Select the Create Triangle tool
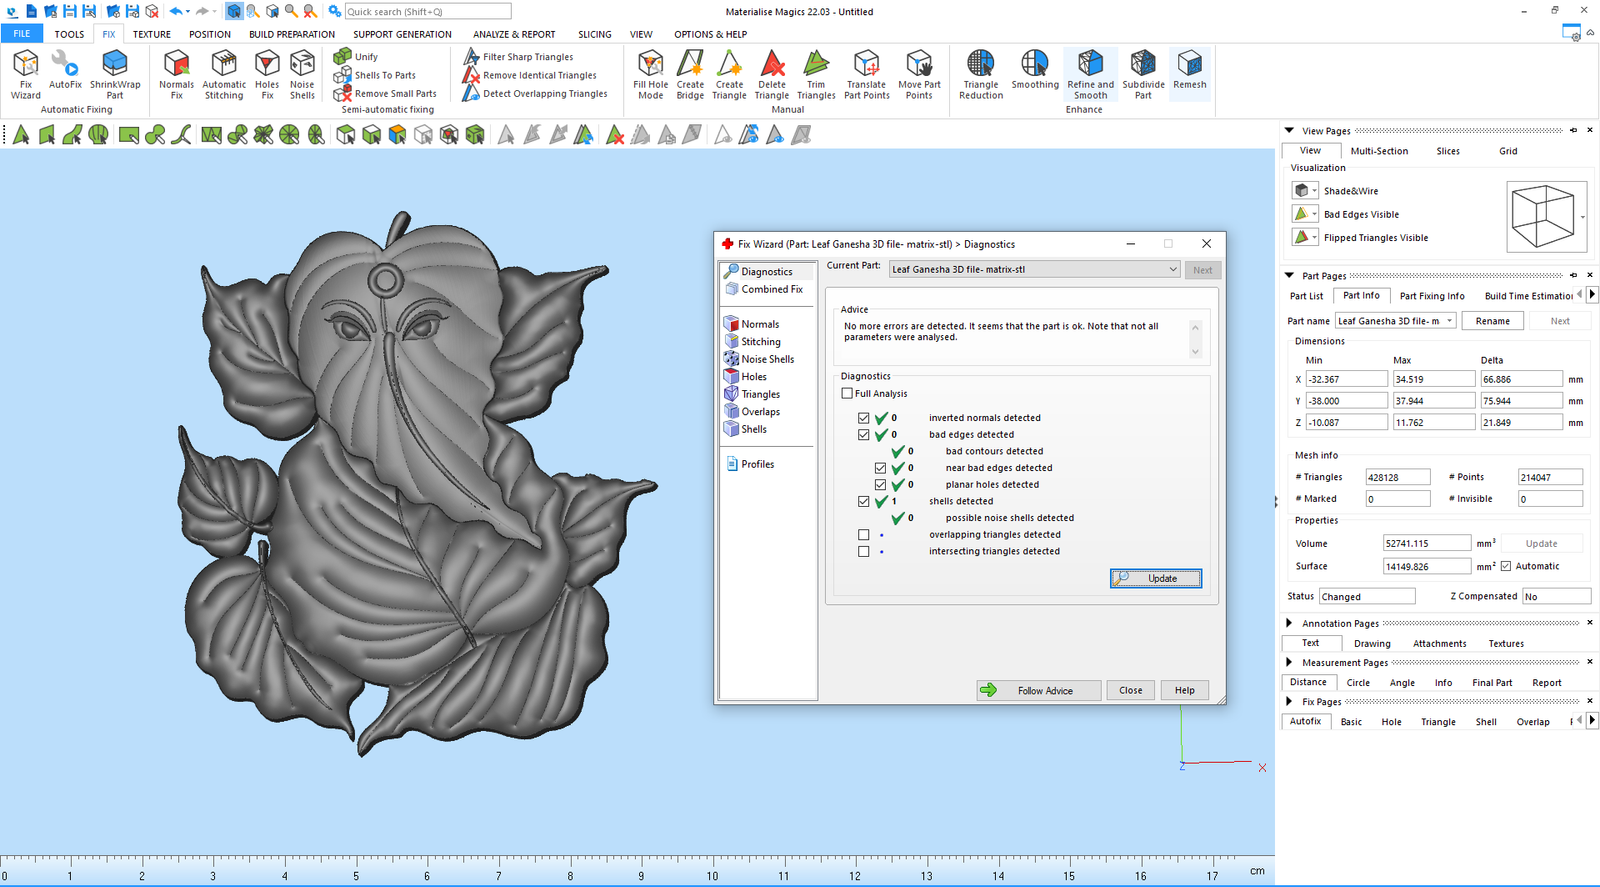This screenshot has width=1600, height=887. 729,75
